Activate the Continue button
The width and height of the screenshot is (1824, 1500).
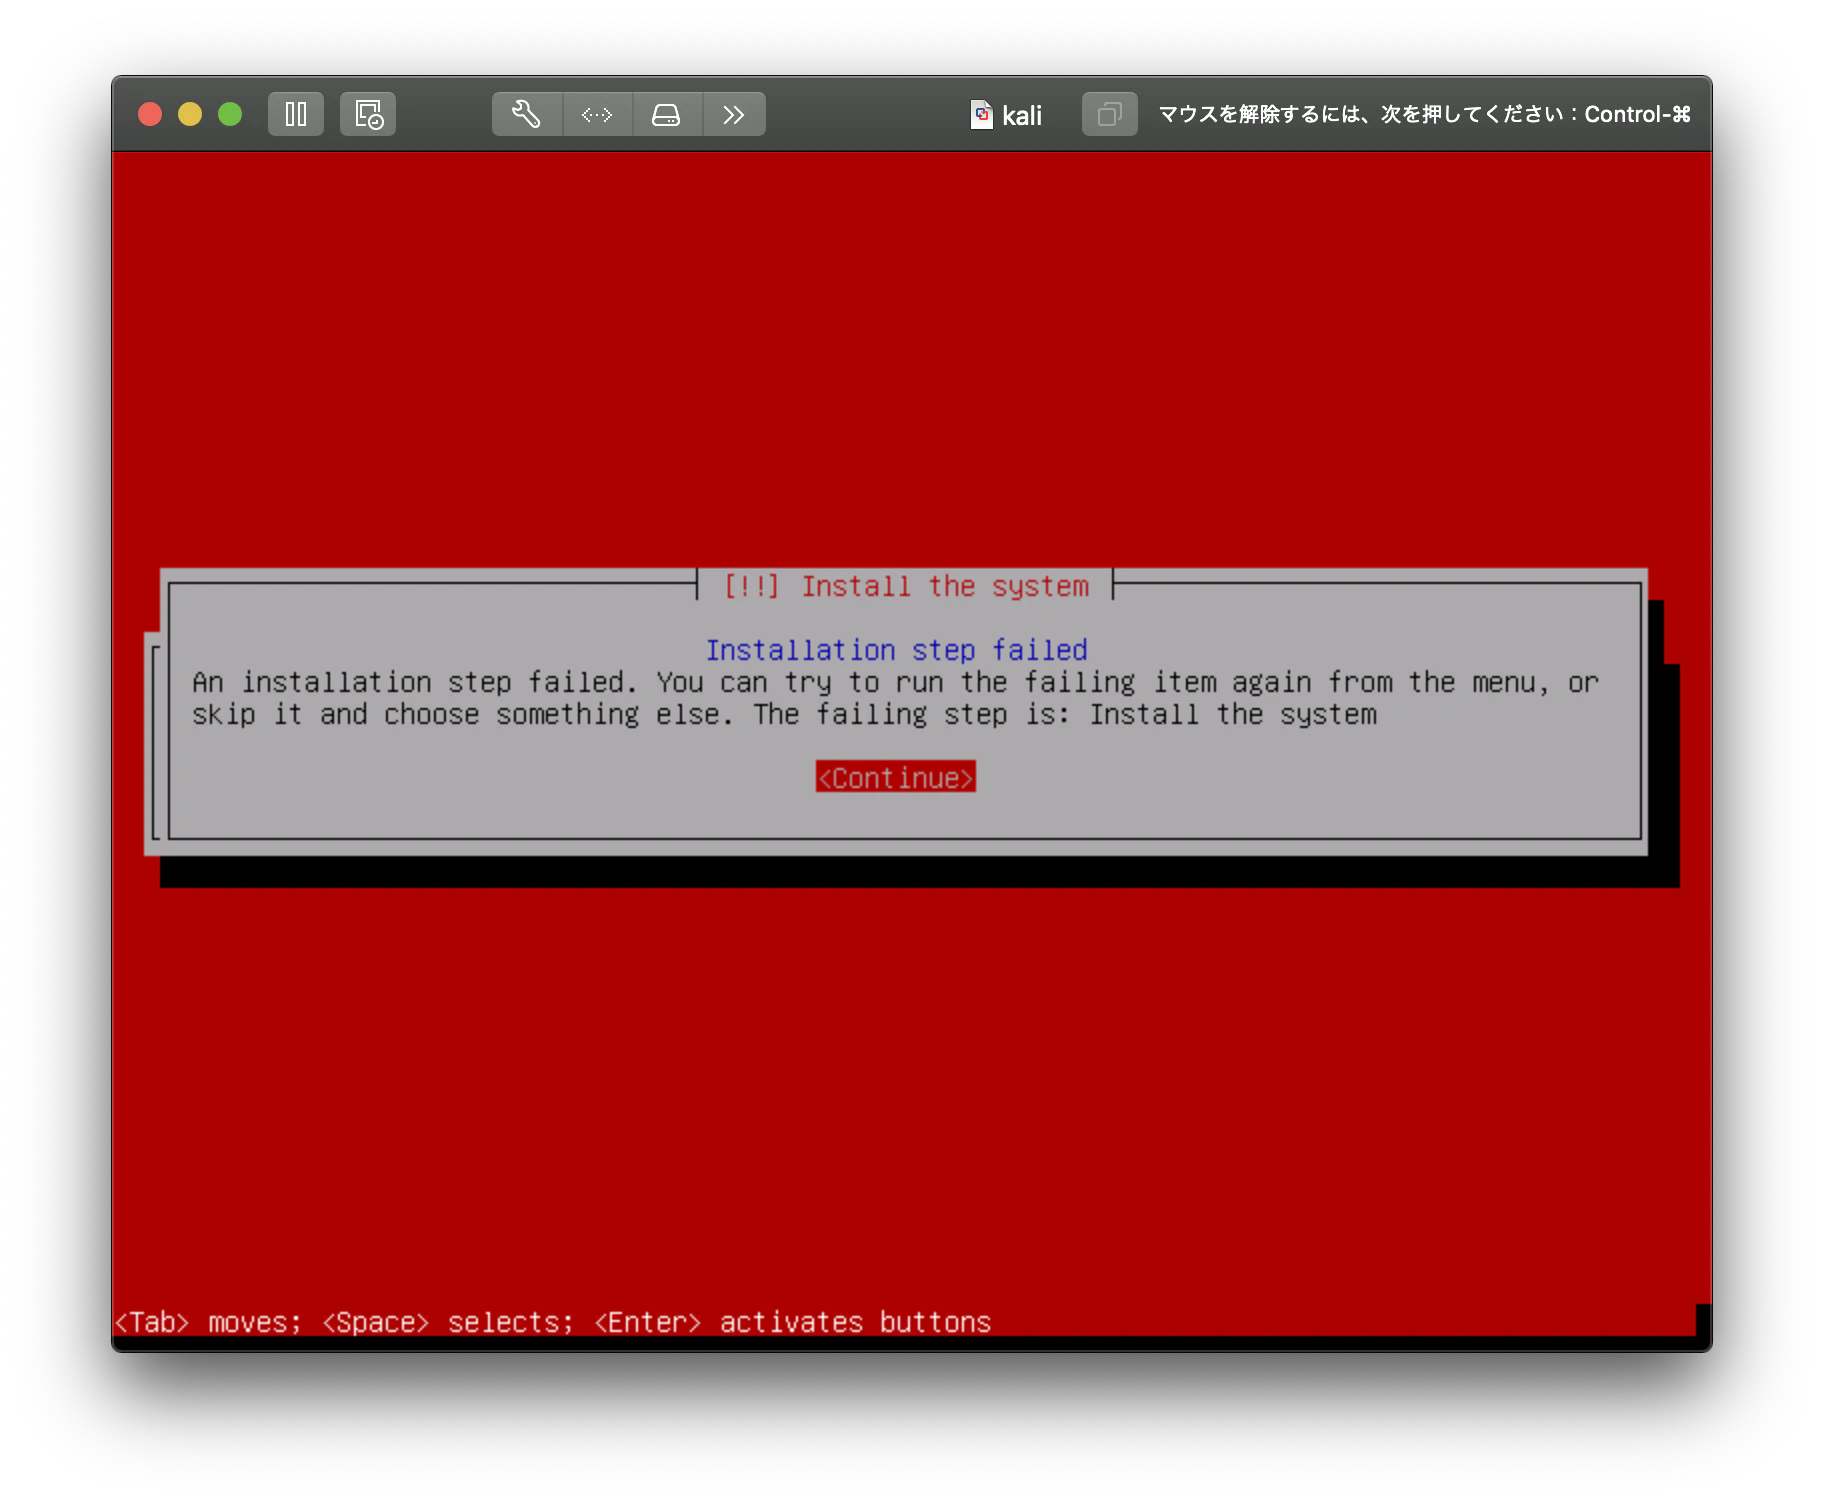895,777
